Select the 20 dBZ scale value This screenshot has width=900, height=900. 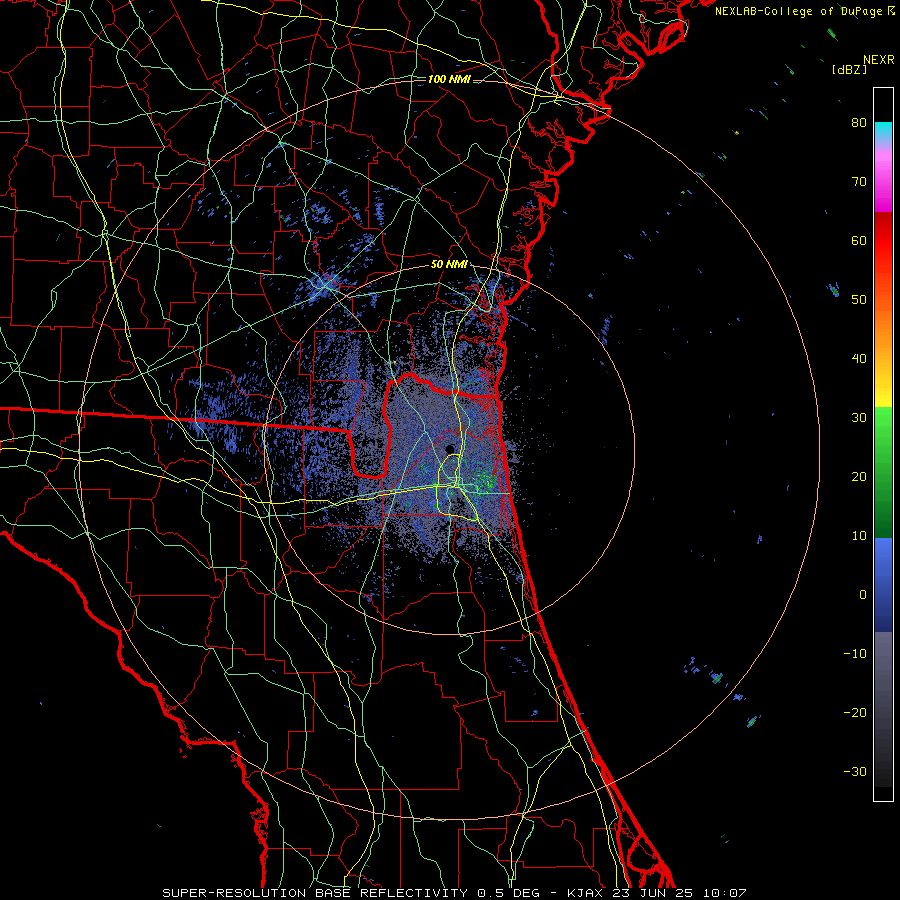coord(859,476)
